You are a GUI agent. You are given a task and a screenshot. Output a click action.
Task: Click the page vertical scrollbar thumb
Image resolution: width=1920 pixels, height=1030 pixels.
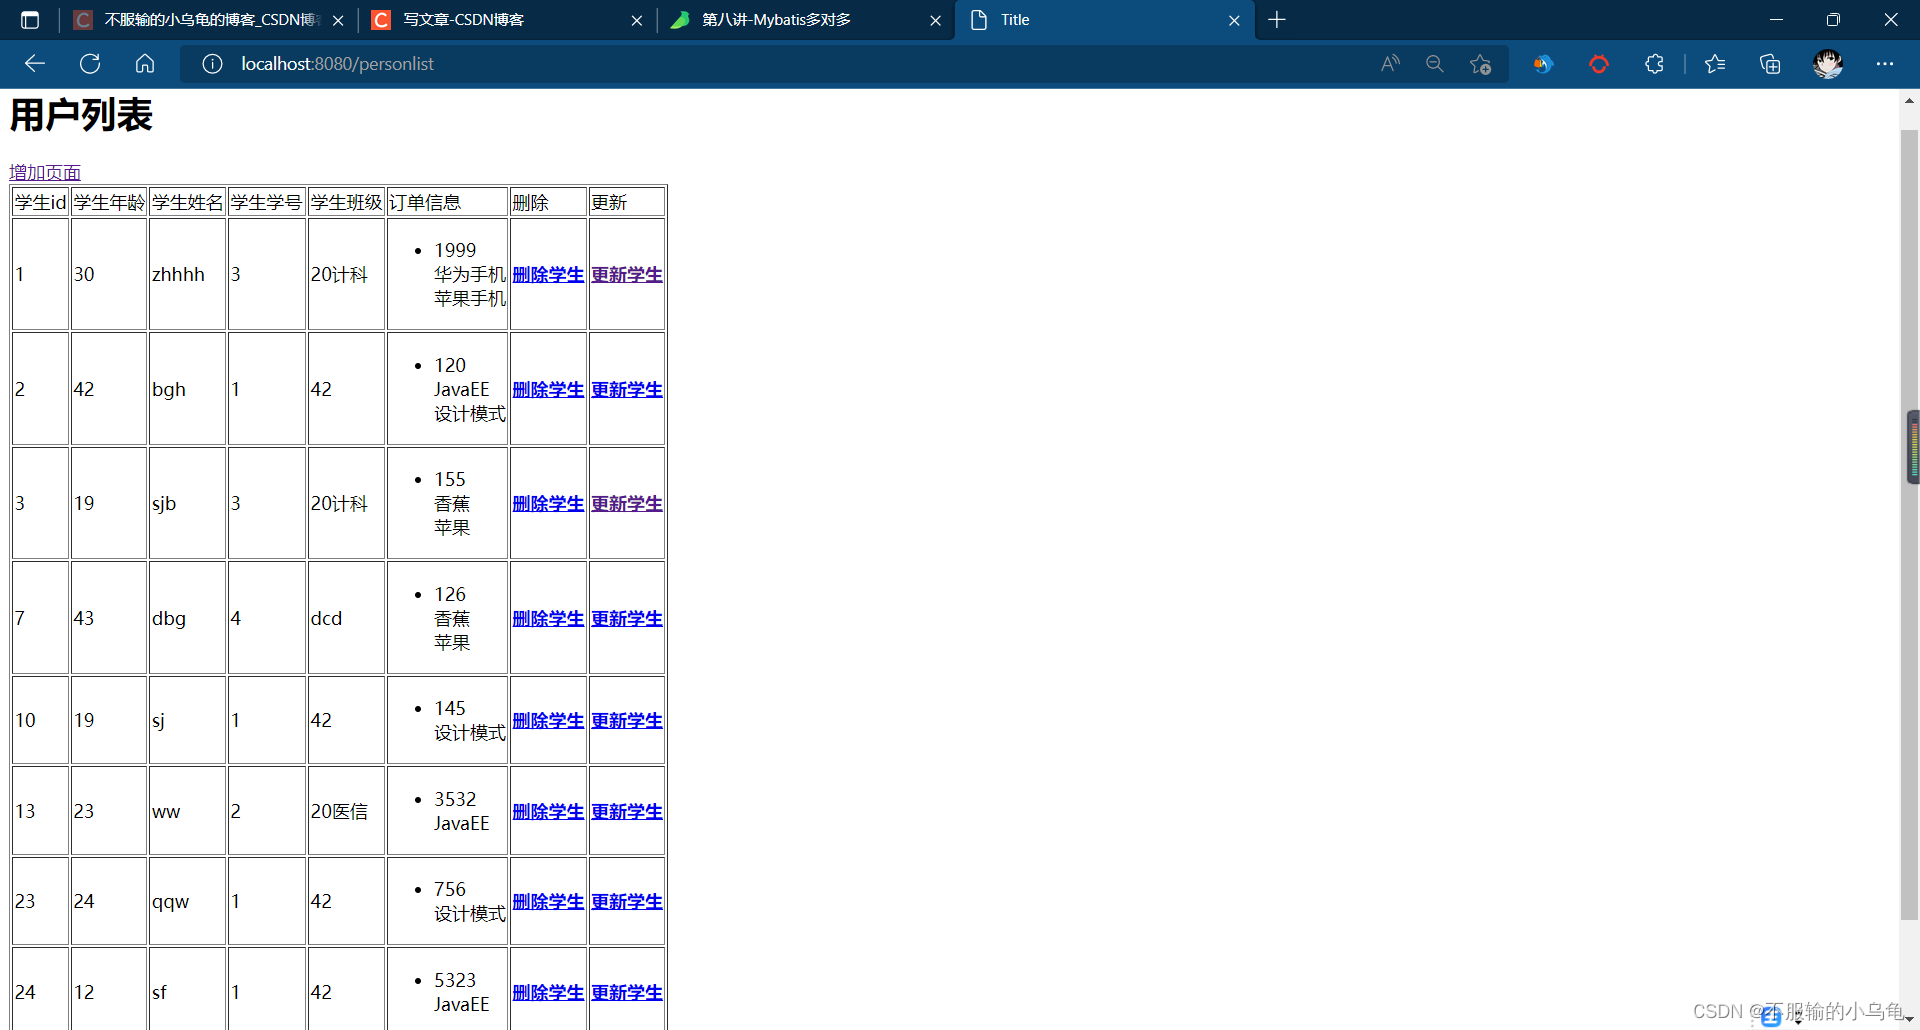[x=1909, y=525]
